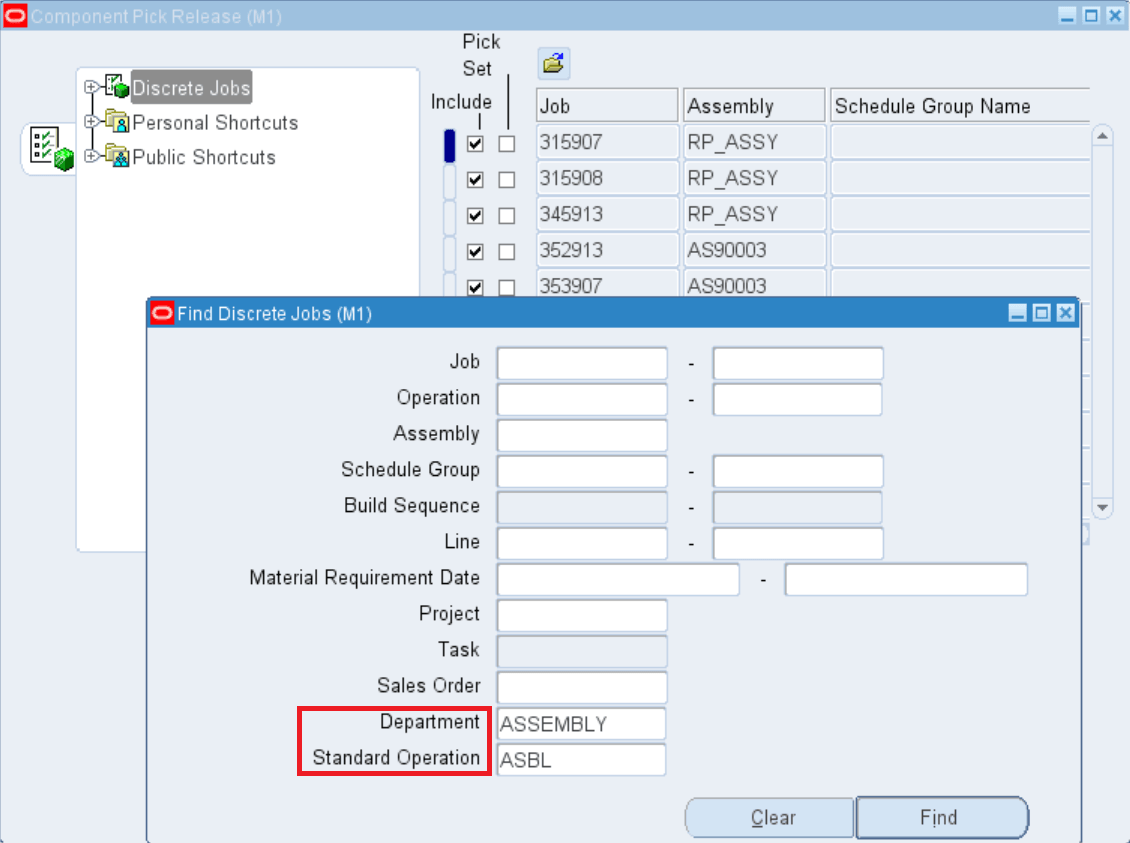This screenshot has height=843, width=1130.
Task: Expand the Public Shortcuts tree node
Action: tap(91, 156)
